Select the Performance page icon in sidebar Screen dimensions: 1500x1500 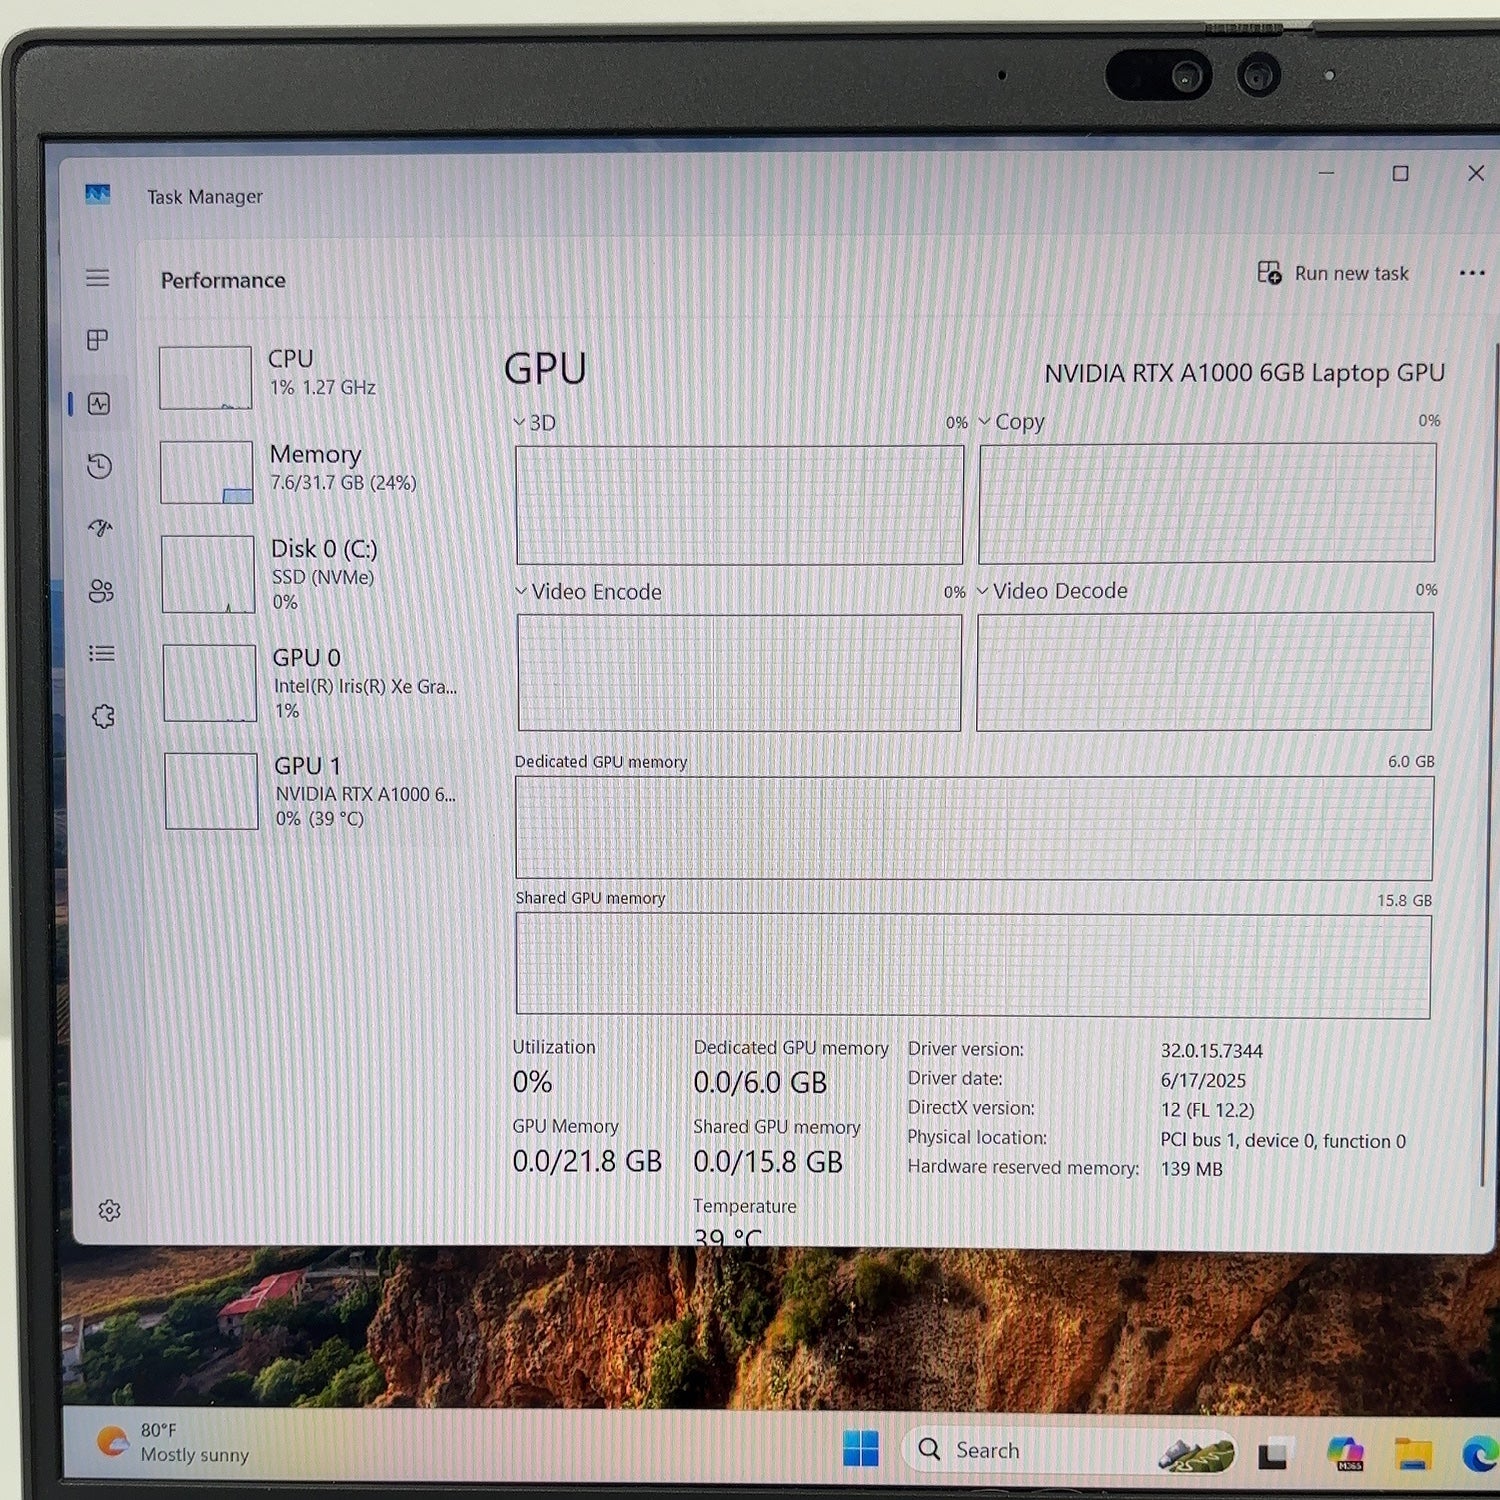click(99, 404)
